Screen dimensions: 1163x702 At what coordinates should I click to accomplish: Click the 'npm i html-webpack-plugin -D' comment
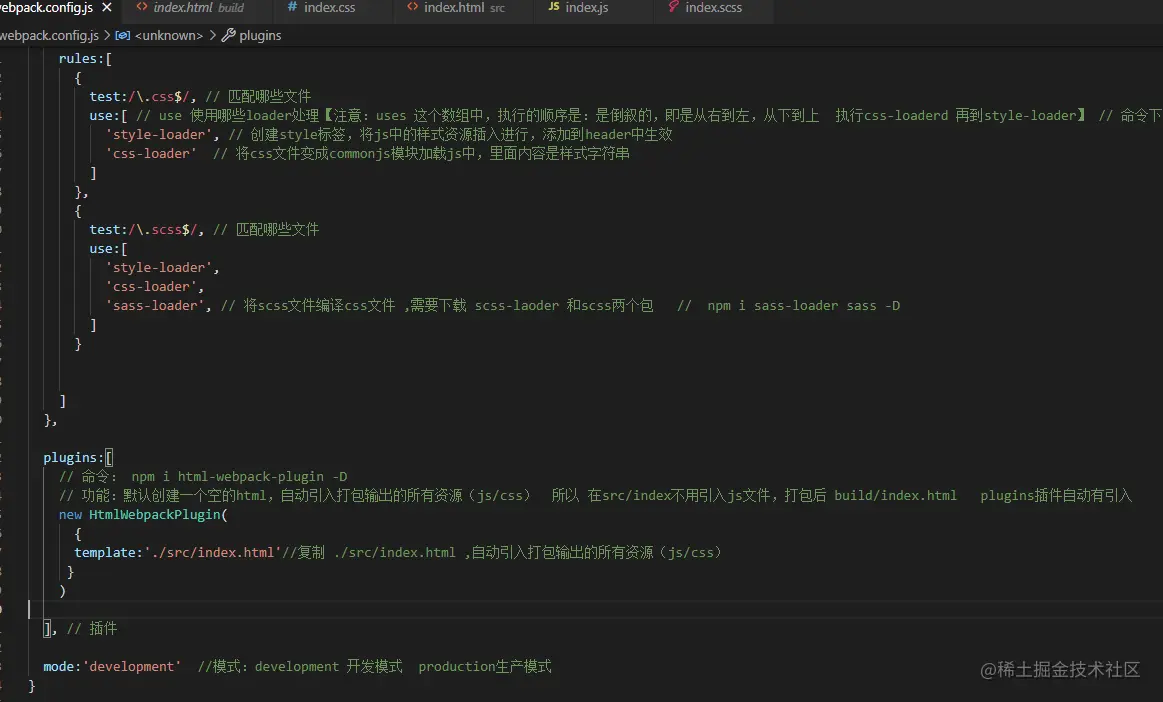[x=239, y=476]
